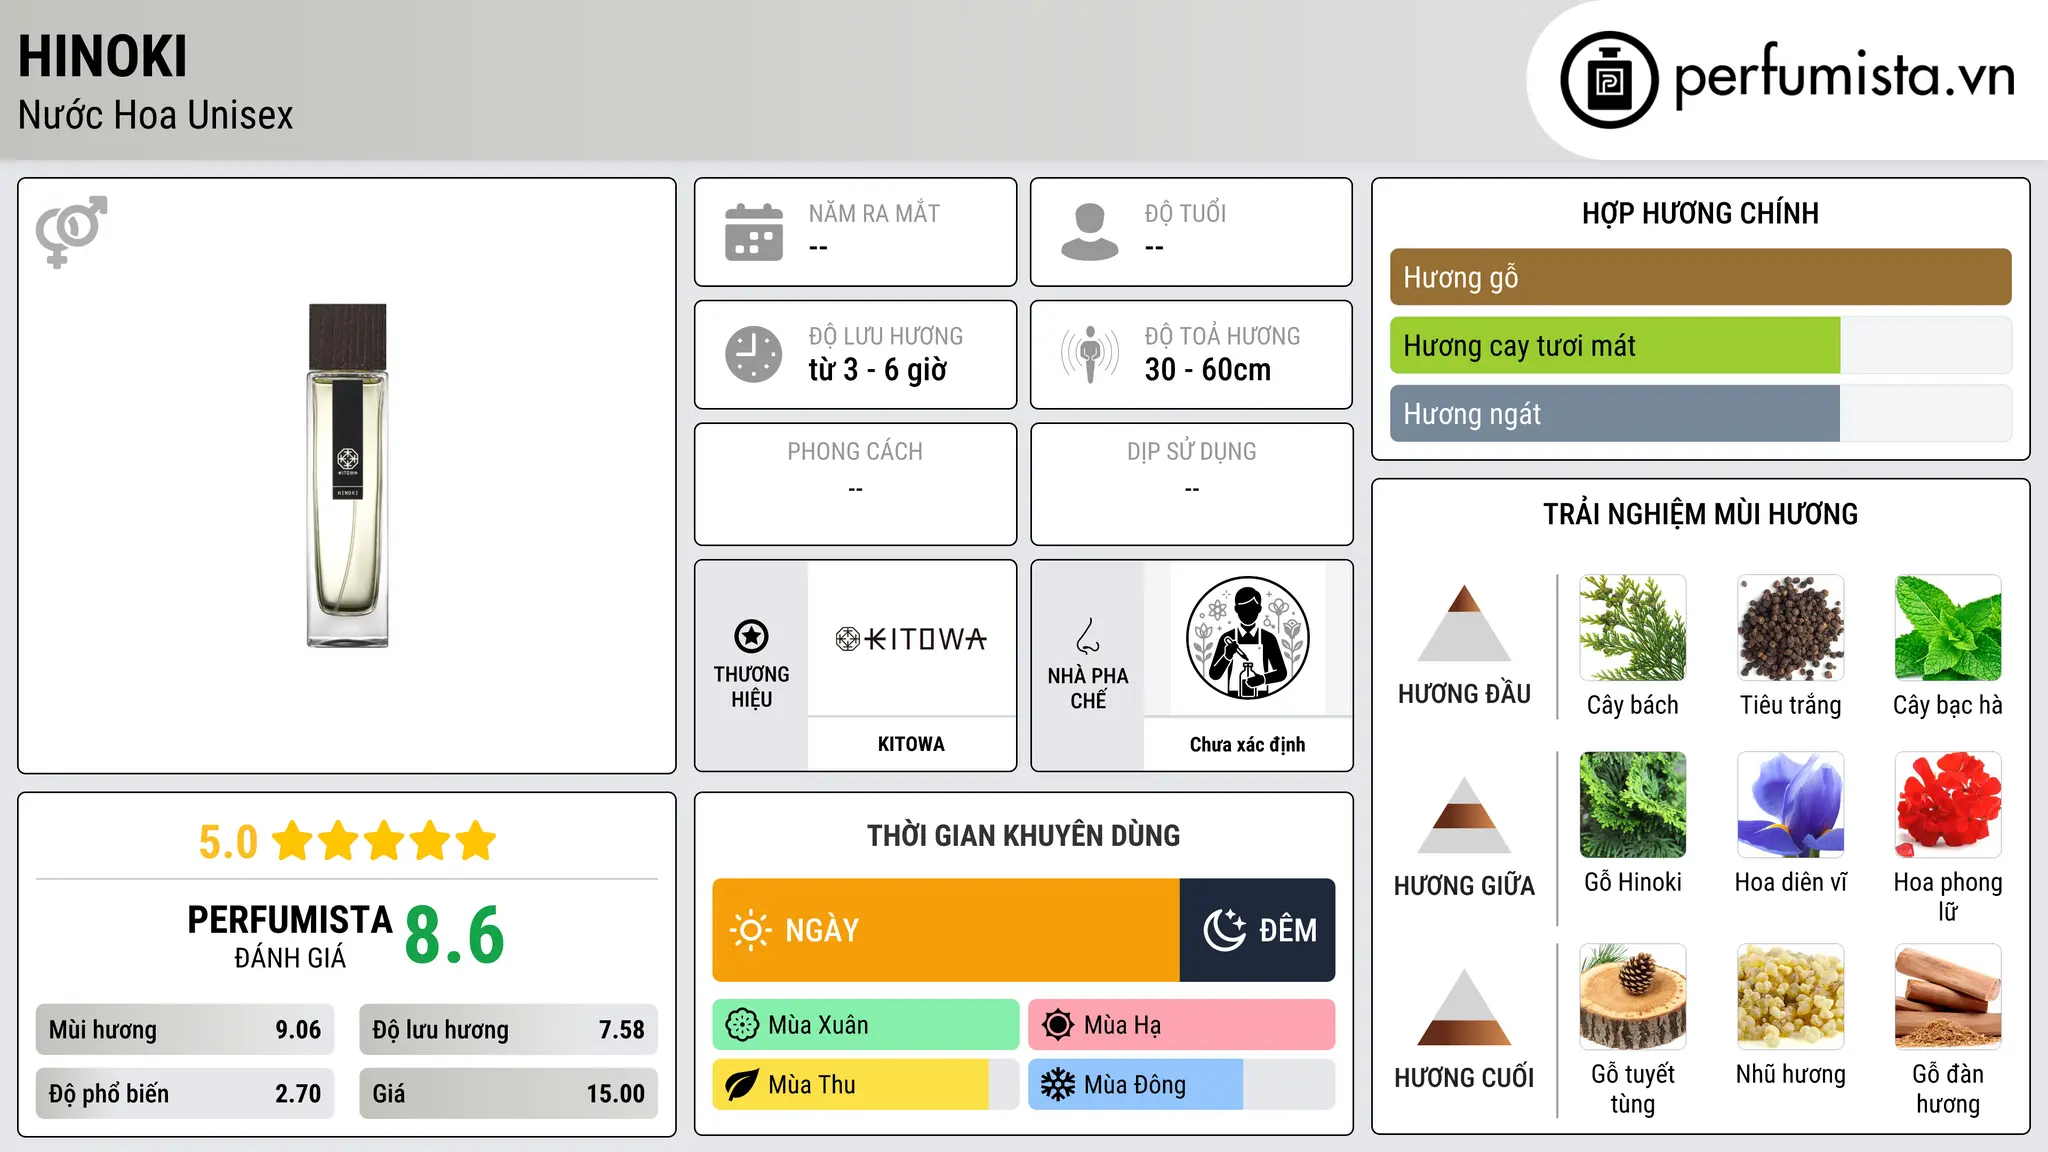The height and width of the screenshot is (1152, 2048).
Task: Click the KITOWA brand name label
Action: [x=911, y=744]
